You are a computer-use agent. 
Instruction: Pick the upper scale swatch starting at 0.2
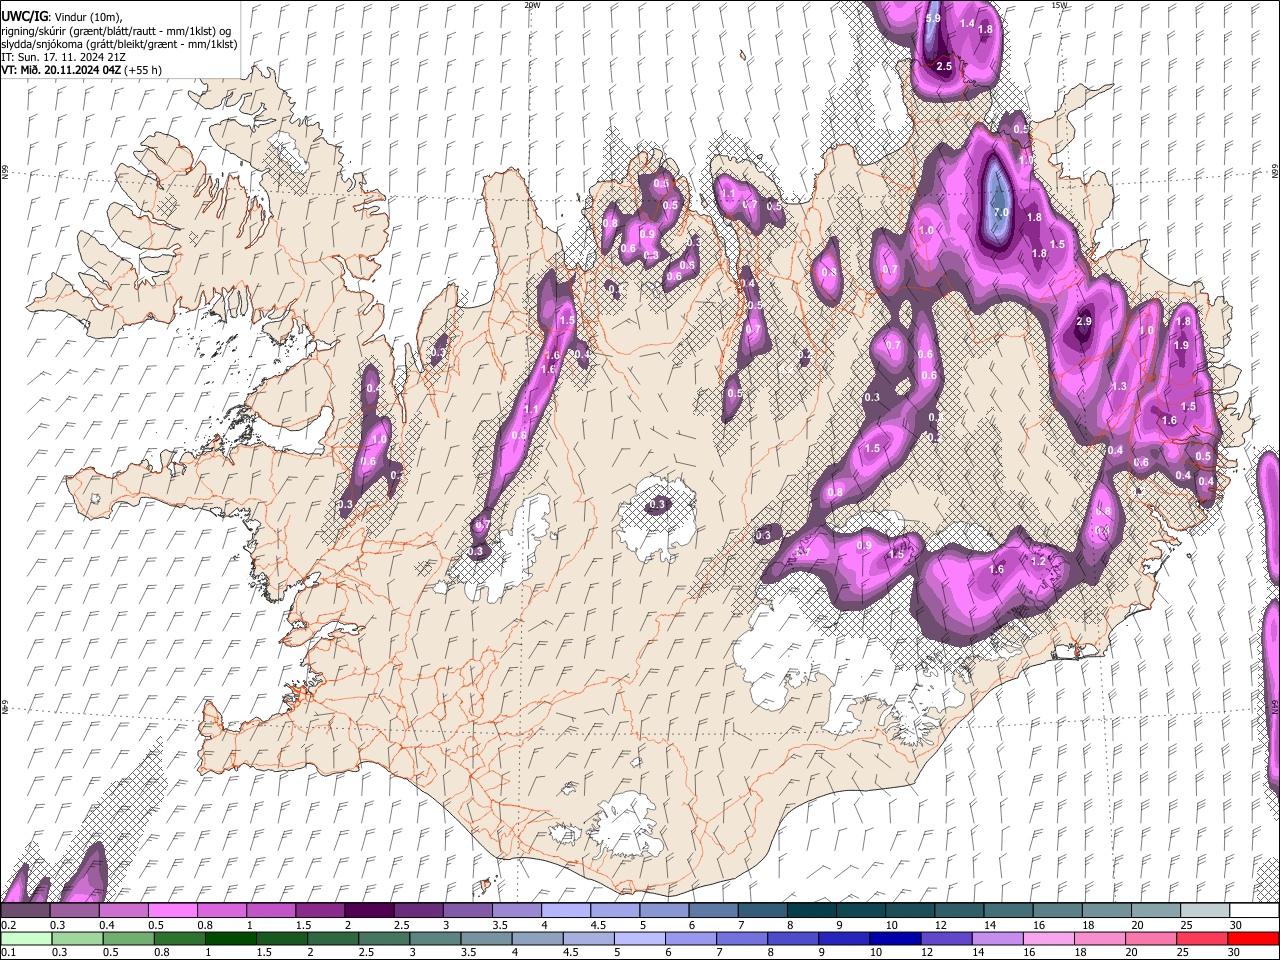point(25,911)
